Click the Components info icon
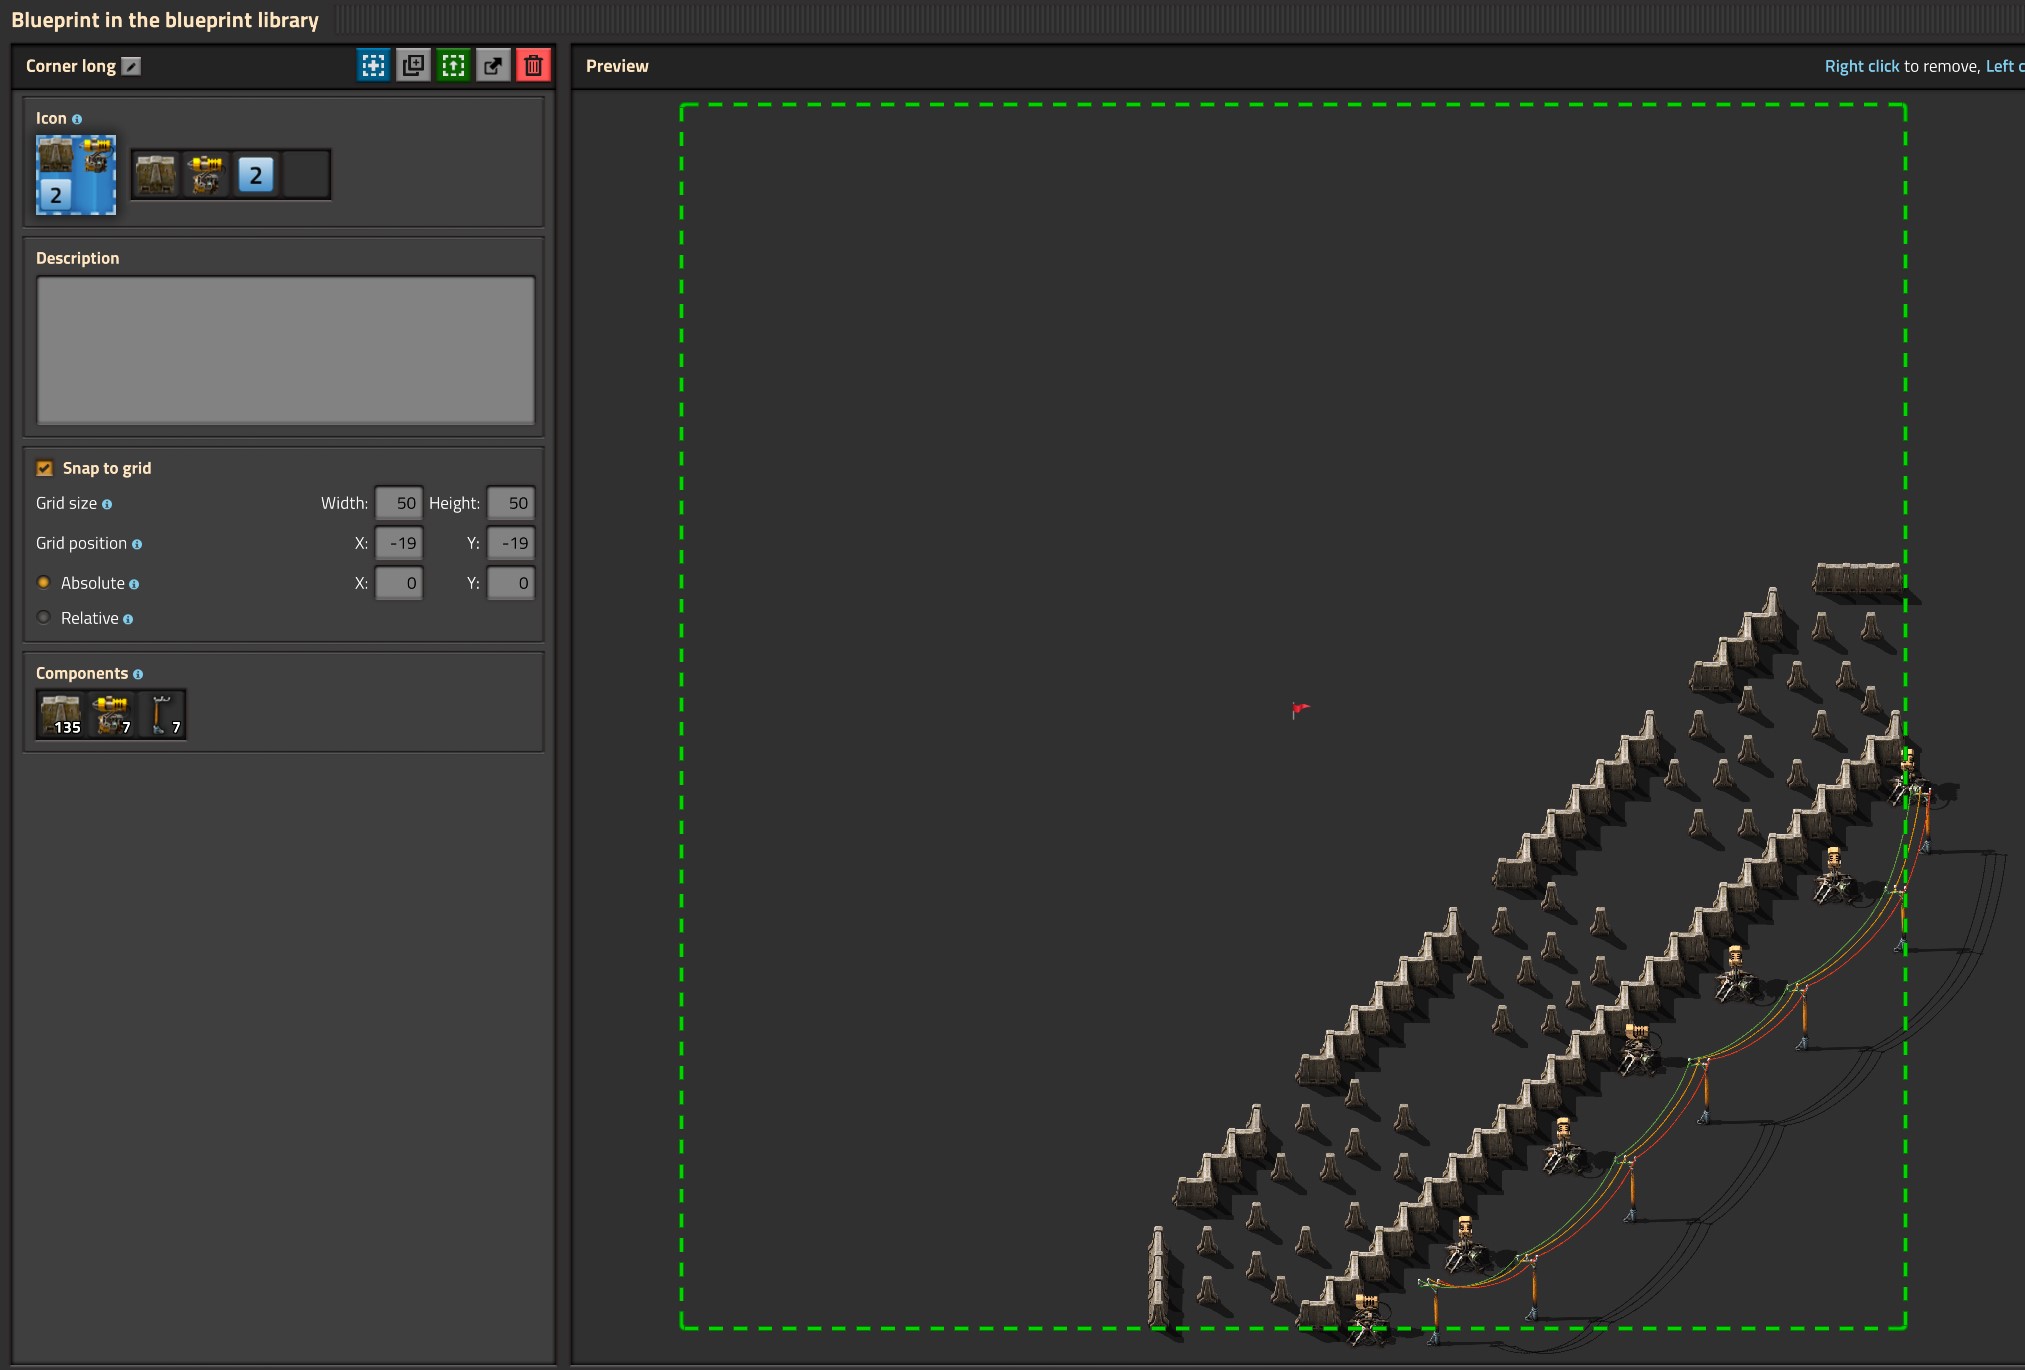Viewport: 2025px width, 1370px height. (138, 674)
